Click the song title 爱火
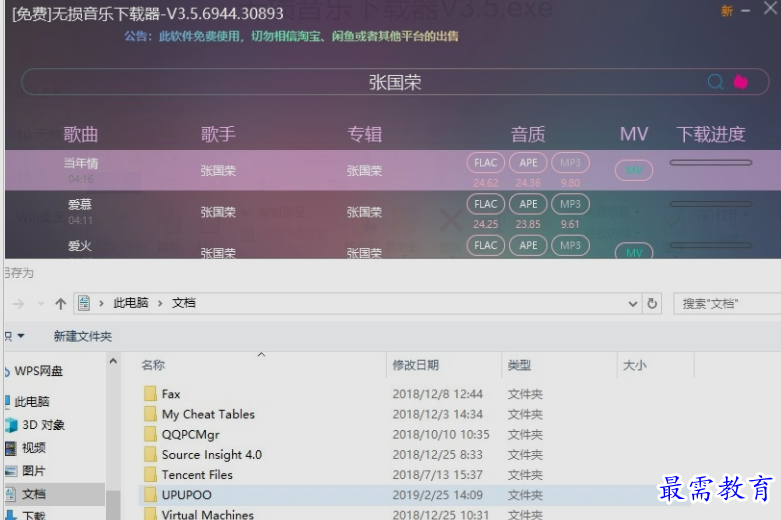Viewport: 781px width, 520px height. pyautogui.click(x=80, y=246)
